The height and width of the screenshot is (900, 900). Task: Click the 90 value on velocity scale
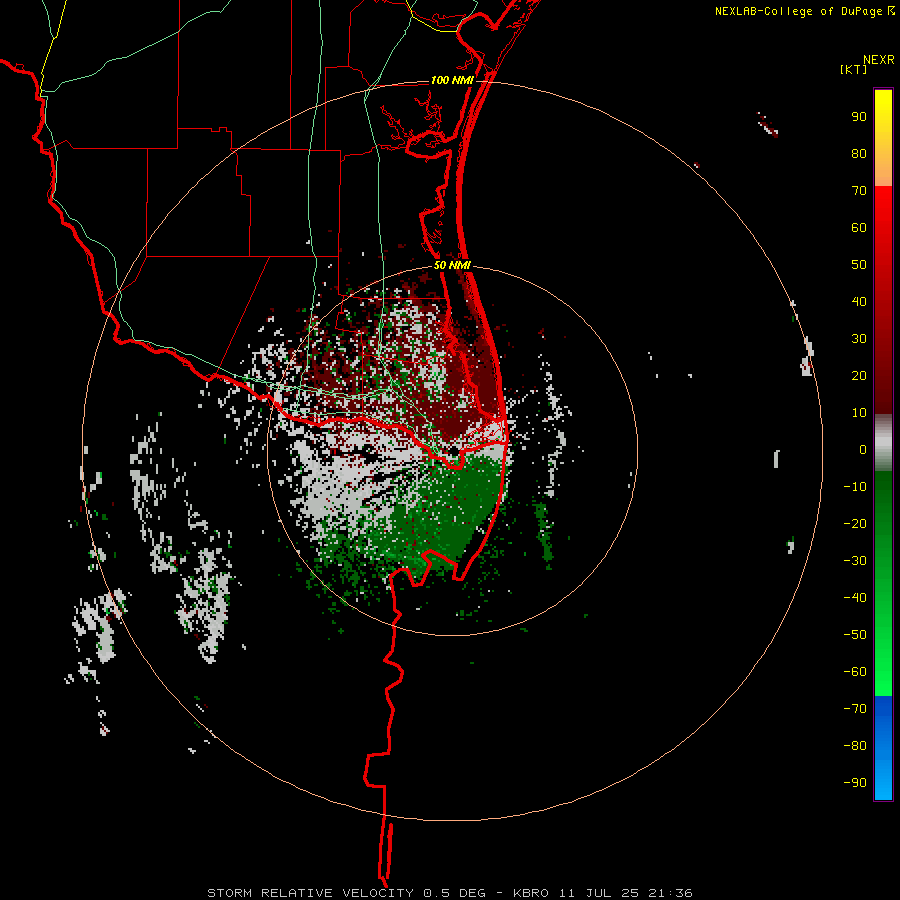click(859, 117)
